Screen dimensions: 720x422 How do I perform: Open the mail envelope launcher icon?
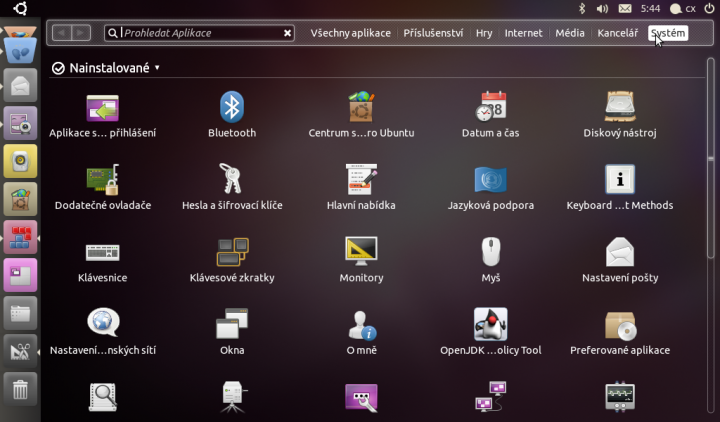click(x=20, y=85)
